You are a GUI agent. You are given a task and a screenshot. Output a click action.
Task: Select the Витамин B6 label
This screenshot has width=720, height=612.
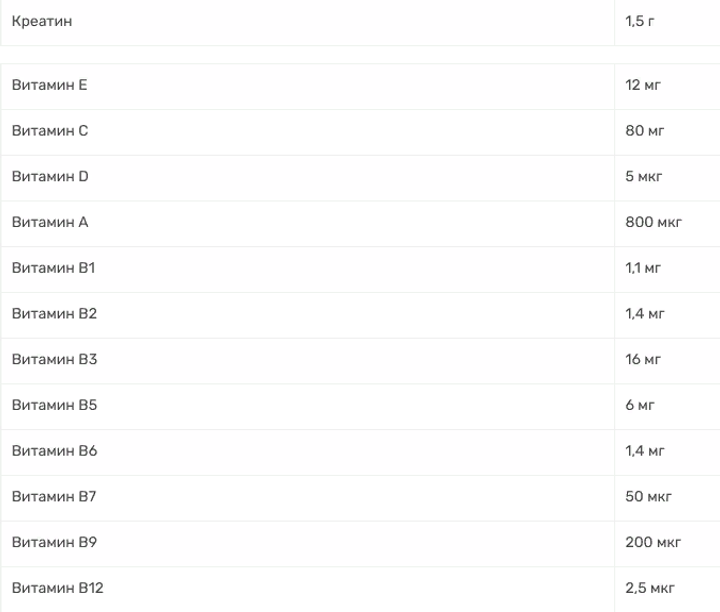pyautogui.click(x=54, y=451)
